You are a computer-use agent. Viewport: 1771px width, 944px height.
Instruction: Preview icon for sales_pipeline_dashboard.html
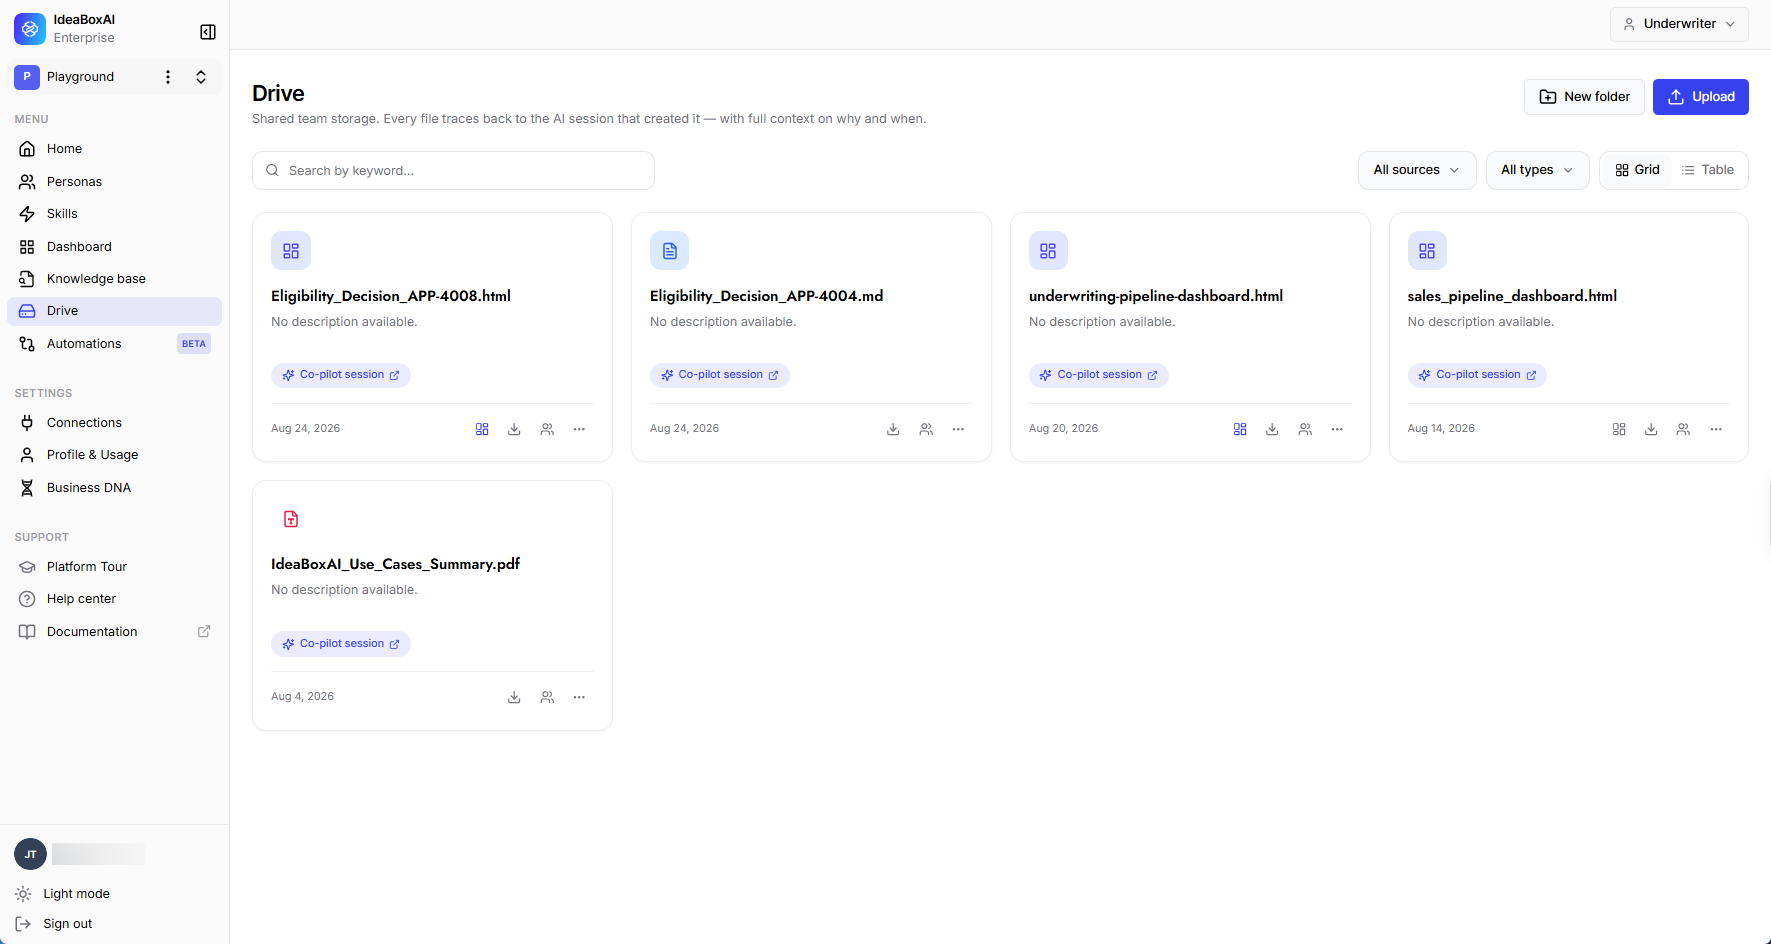pyautogui.click(x=1619, y=429)
